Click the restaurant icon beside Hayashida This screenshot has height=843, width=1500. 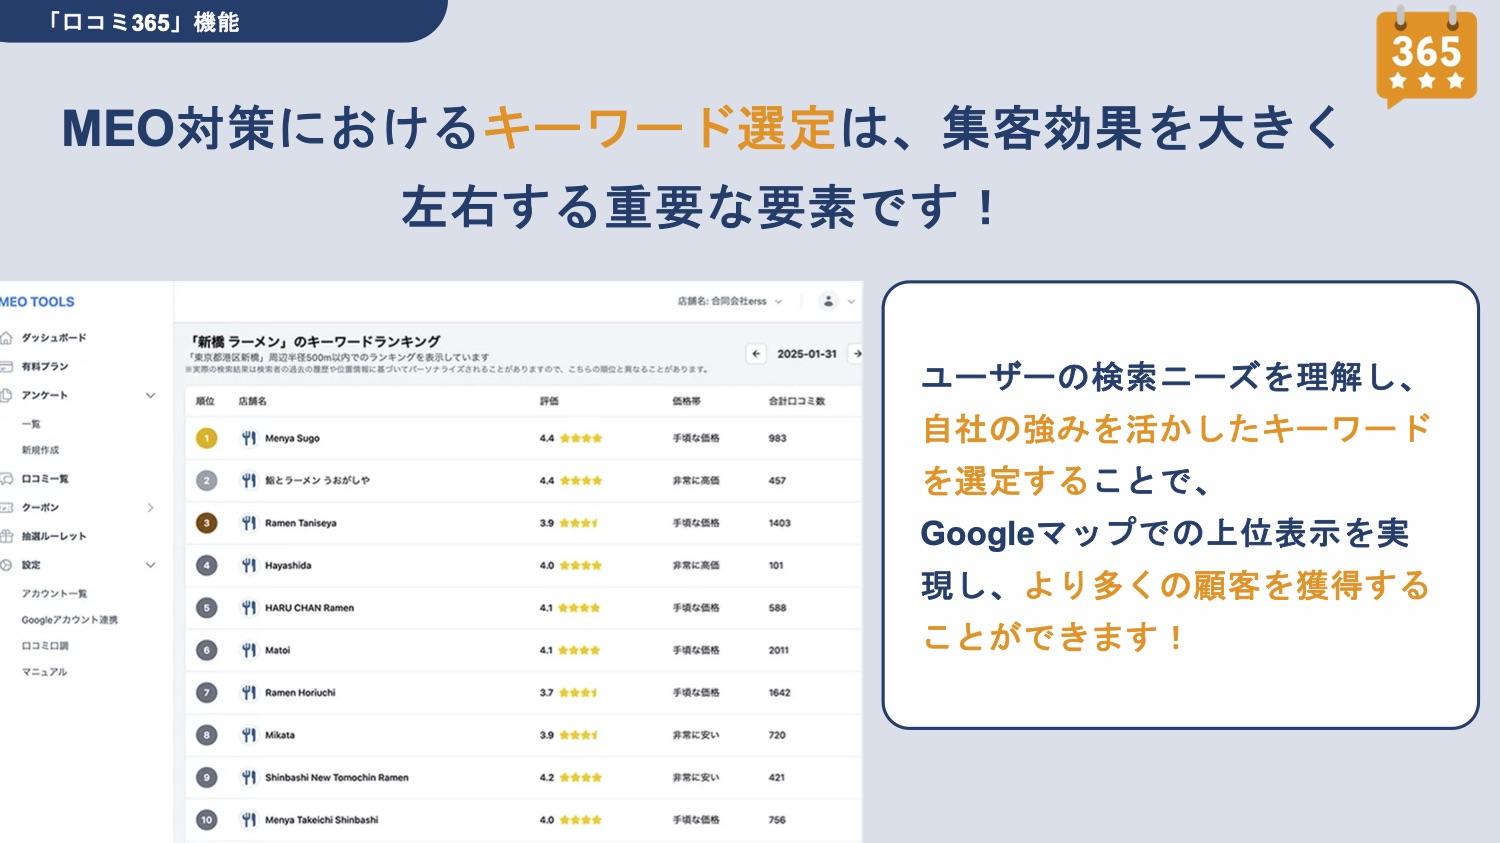pyautogui.click(x=249, y=565)
